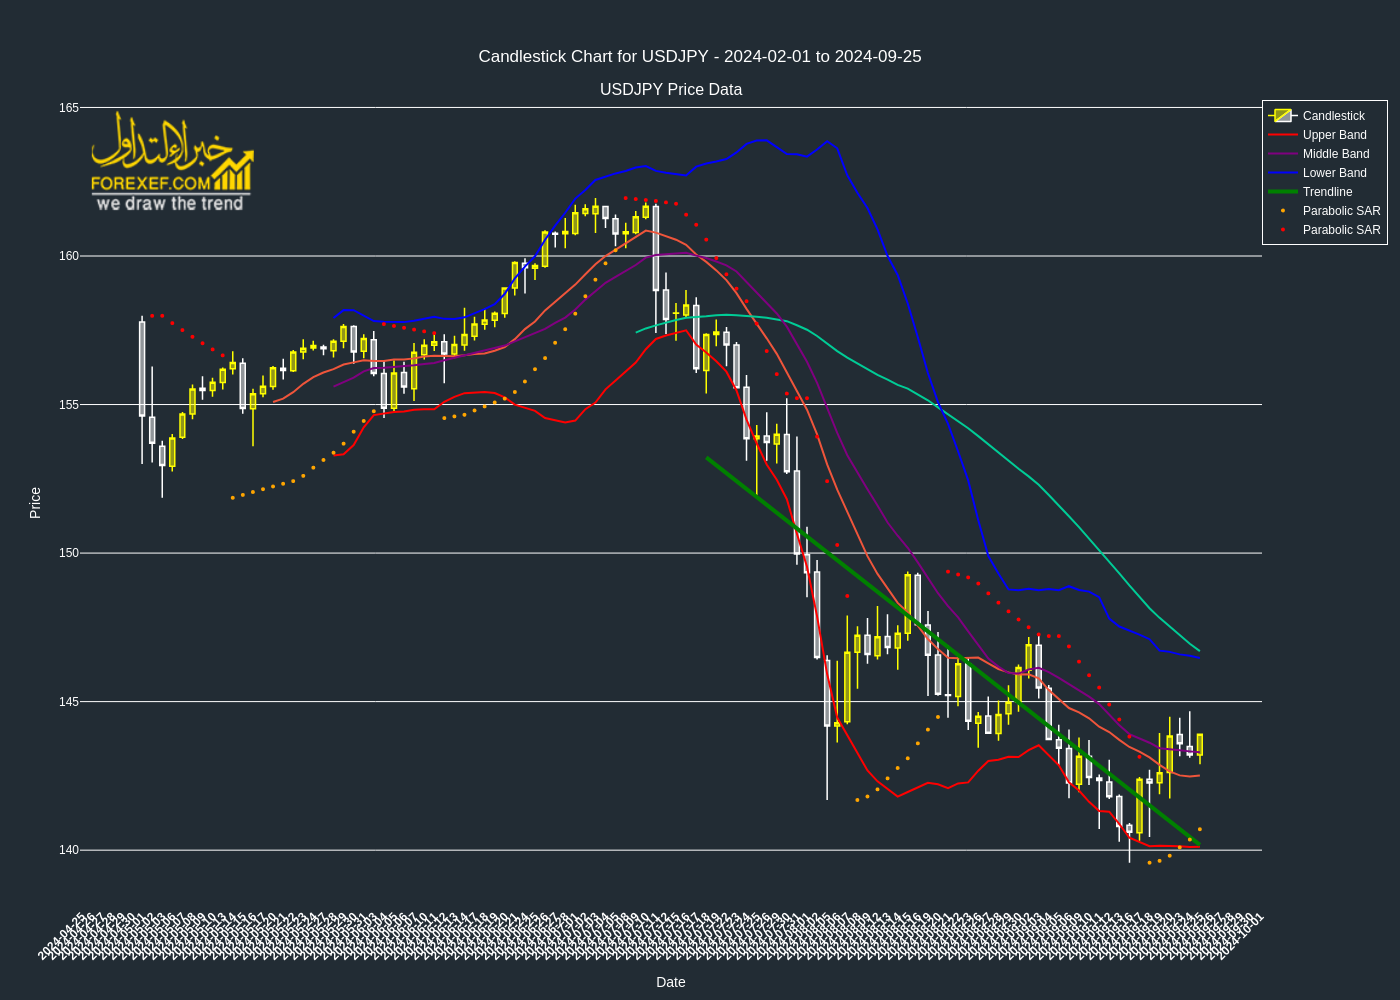Click the 160 y-axis tick label

68,256
